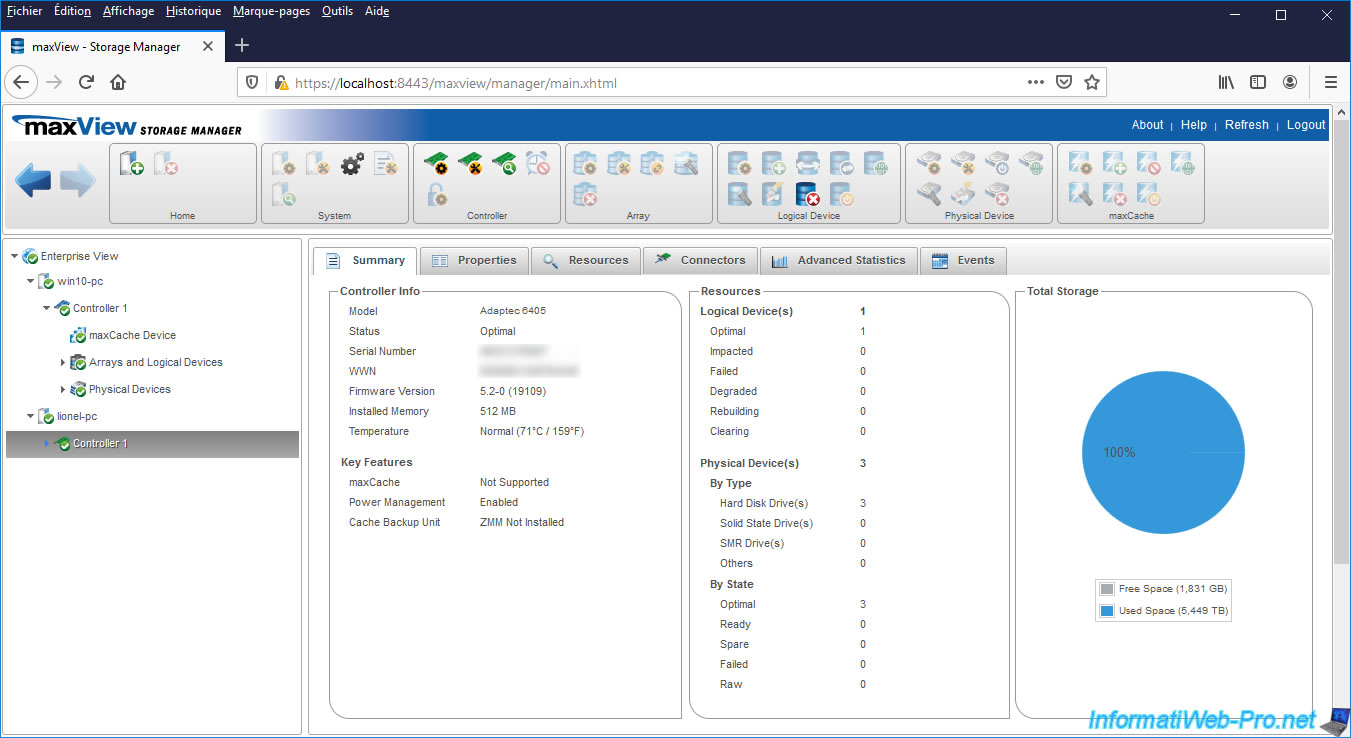
Task: Click the Firefox home icon
Action: point(118,83)
